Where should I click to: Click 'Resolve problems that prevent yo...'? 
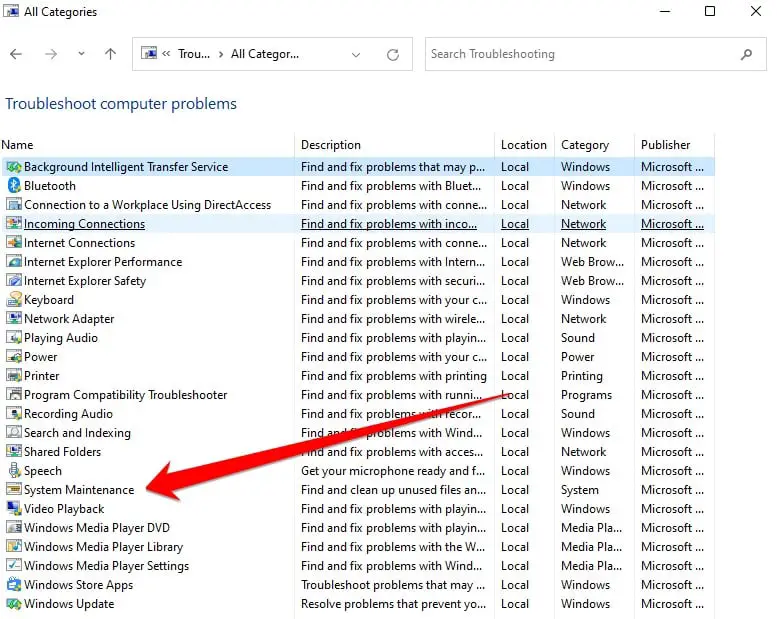click(x=393, y=604)
